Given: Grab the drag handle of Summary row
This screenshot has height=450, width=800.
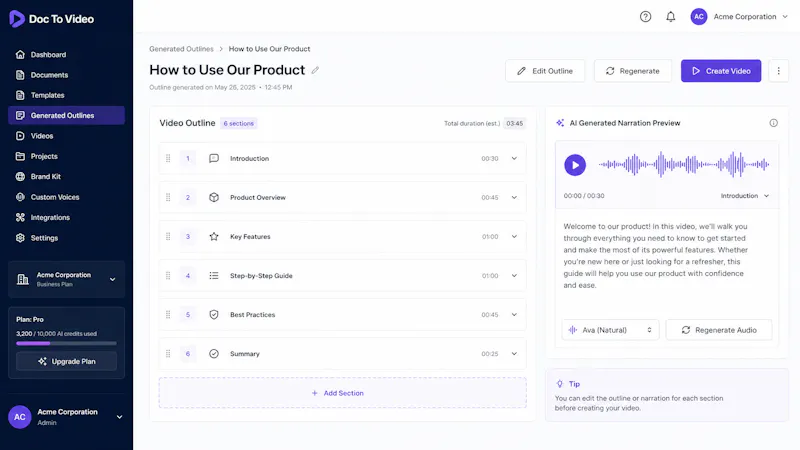Looking at the screenshot, I should (x=168, y=354).
